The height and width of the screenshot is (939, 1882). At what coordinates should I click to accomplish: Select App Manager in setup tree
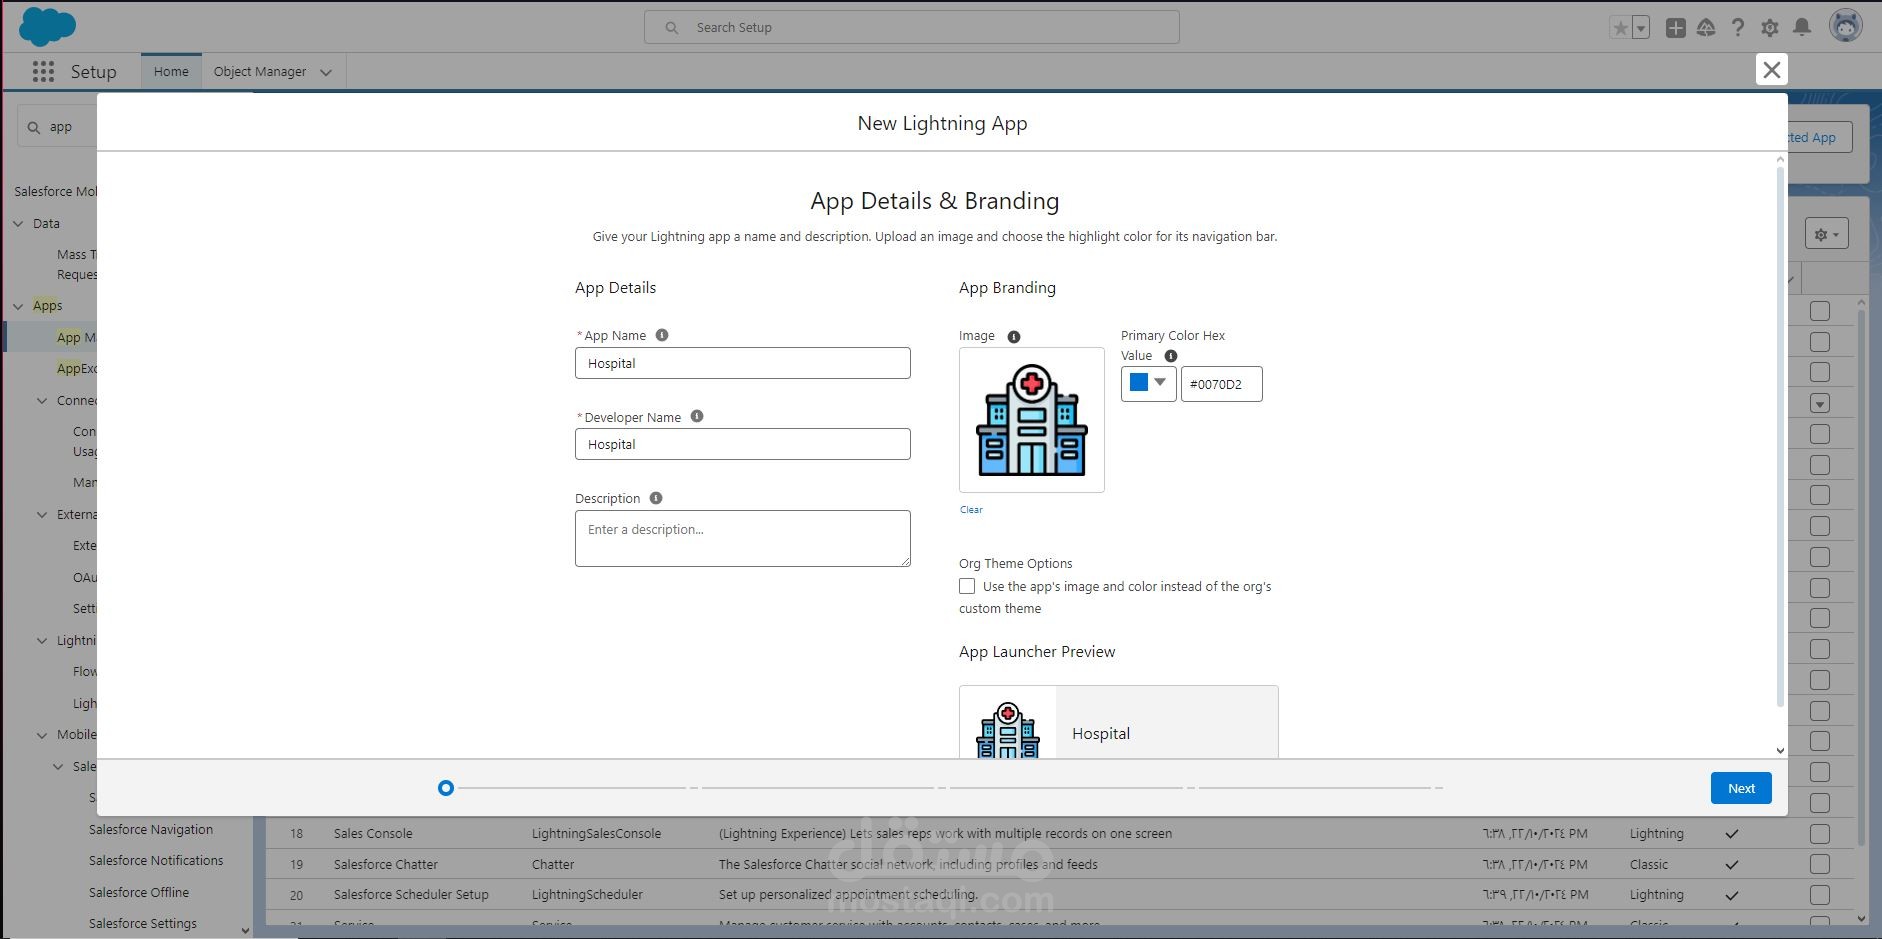point(76,337)
